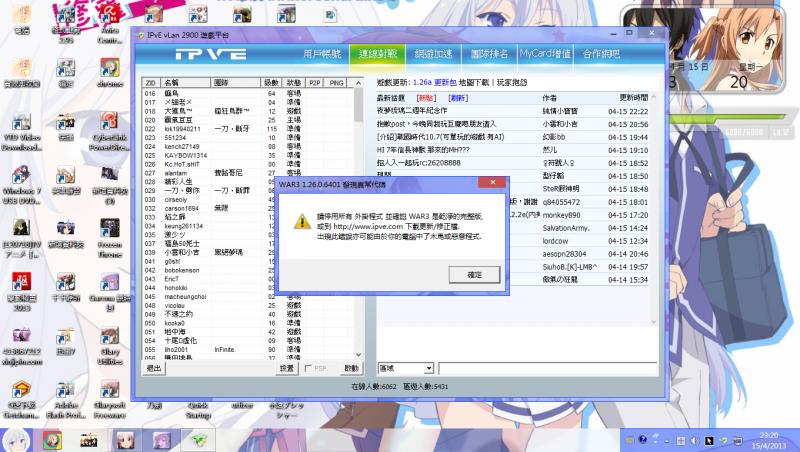Click the 設置 button
Image resolution: width=800 pixels, height=452 pixels.
(x=287, y=368)
